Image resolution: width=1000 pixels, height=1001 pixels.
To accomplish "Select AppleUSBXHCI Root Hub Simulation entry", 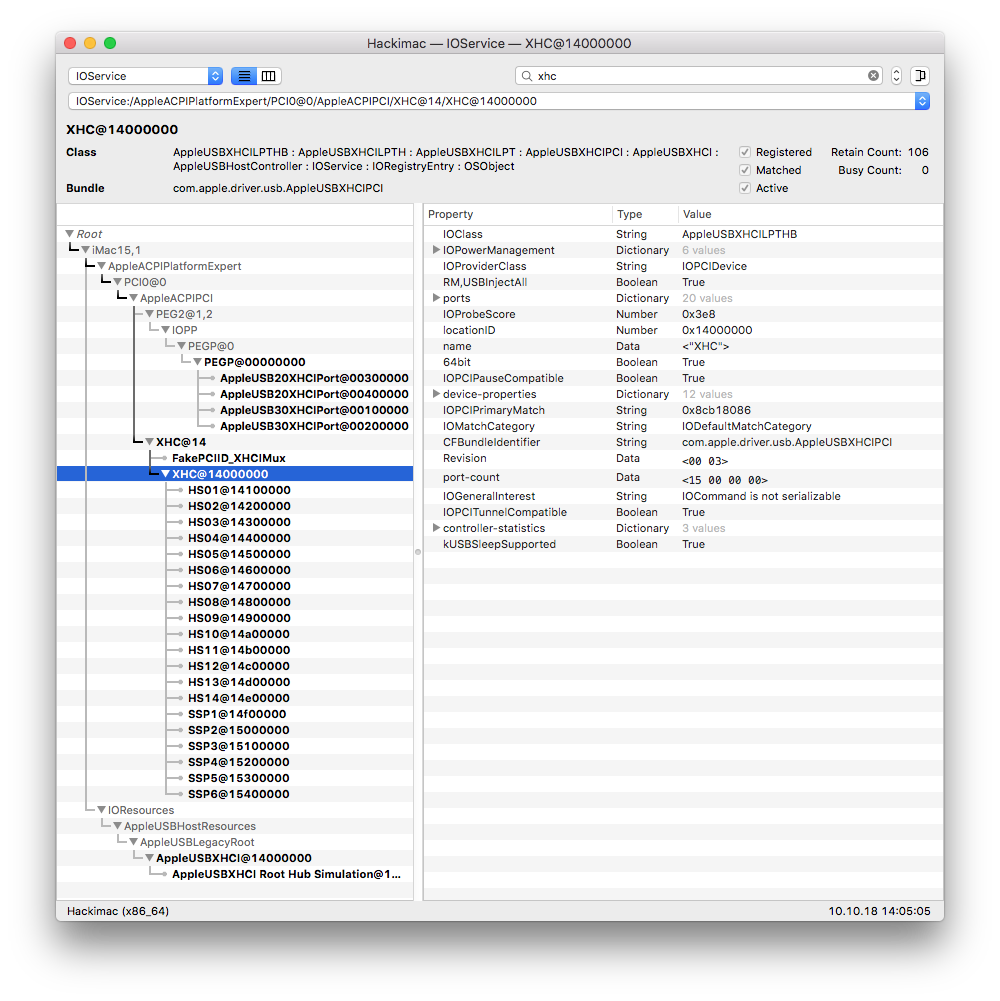I will (286, 874).
